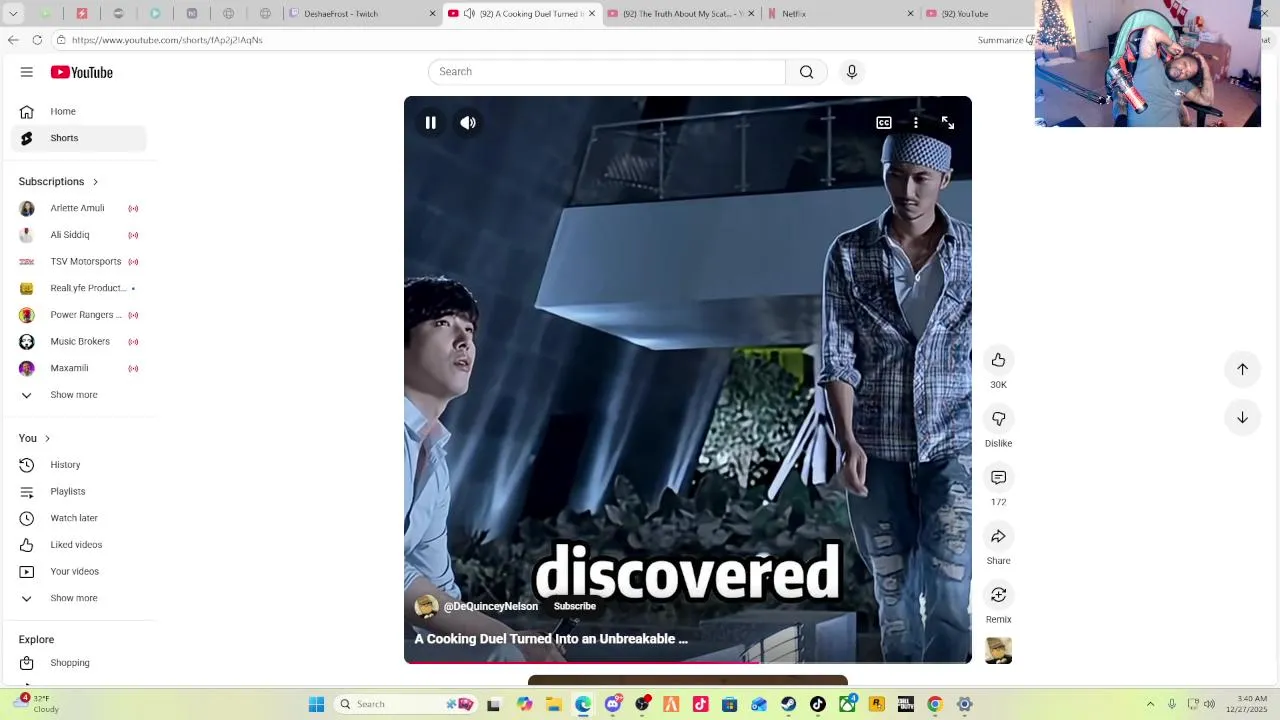Open the Windows Start menu

click(316, 704)
